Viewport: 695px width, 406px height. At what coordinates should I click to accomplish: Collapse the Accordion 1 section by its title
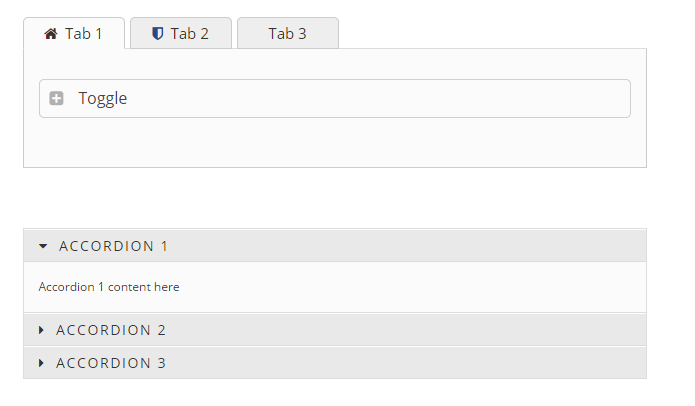(114, 246)
